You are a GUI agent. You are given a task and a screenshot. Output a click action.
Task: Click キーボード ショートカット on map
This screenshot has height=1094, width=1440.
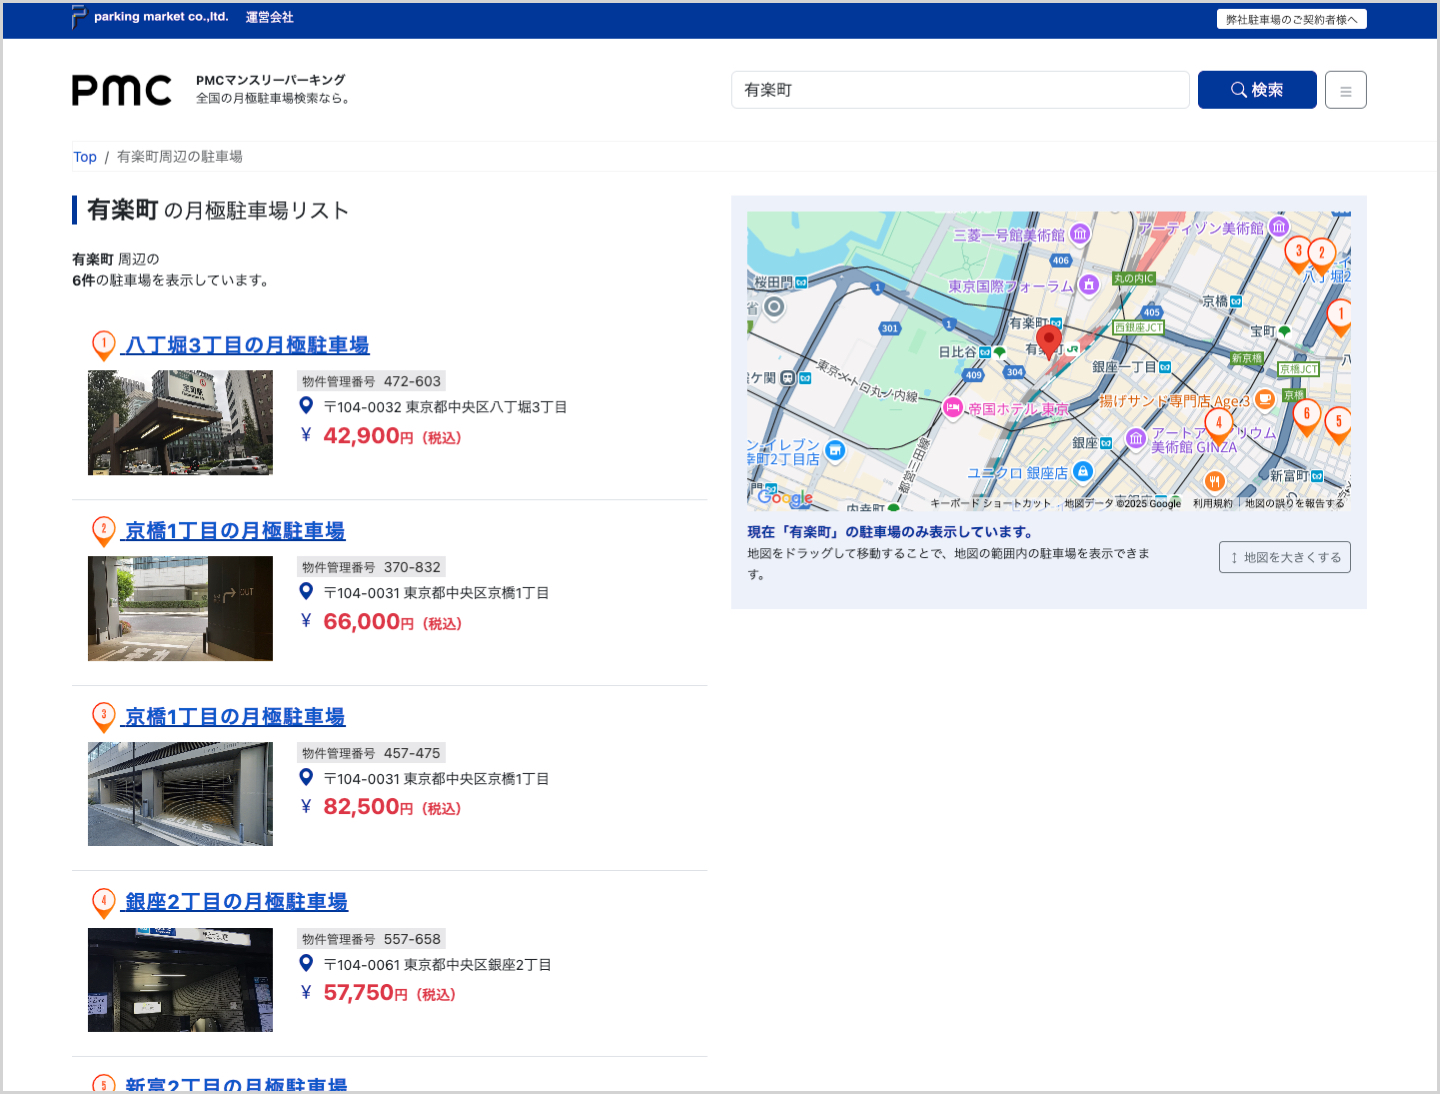990,503
